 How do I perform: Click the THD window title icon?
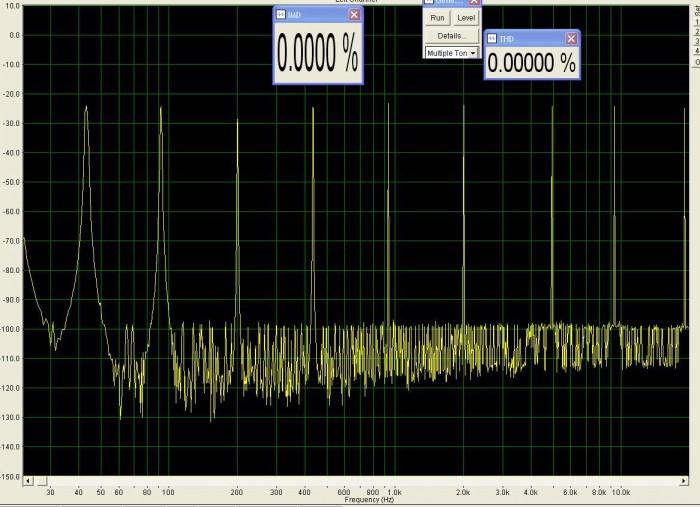[492, 39]
